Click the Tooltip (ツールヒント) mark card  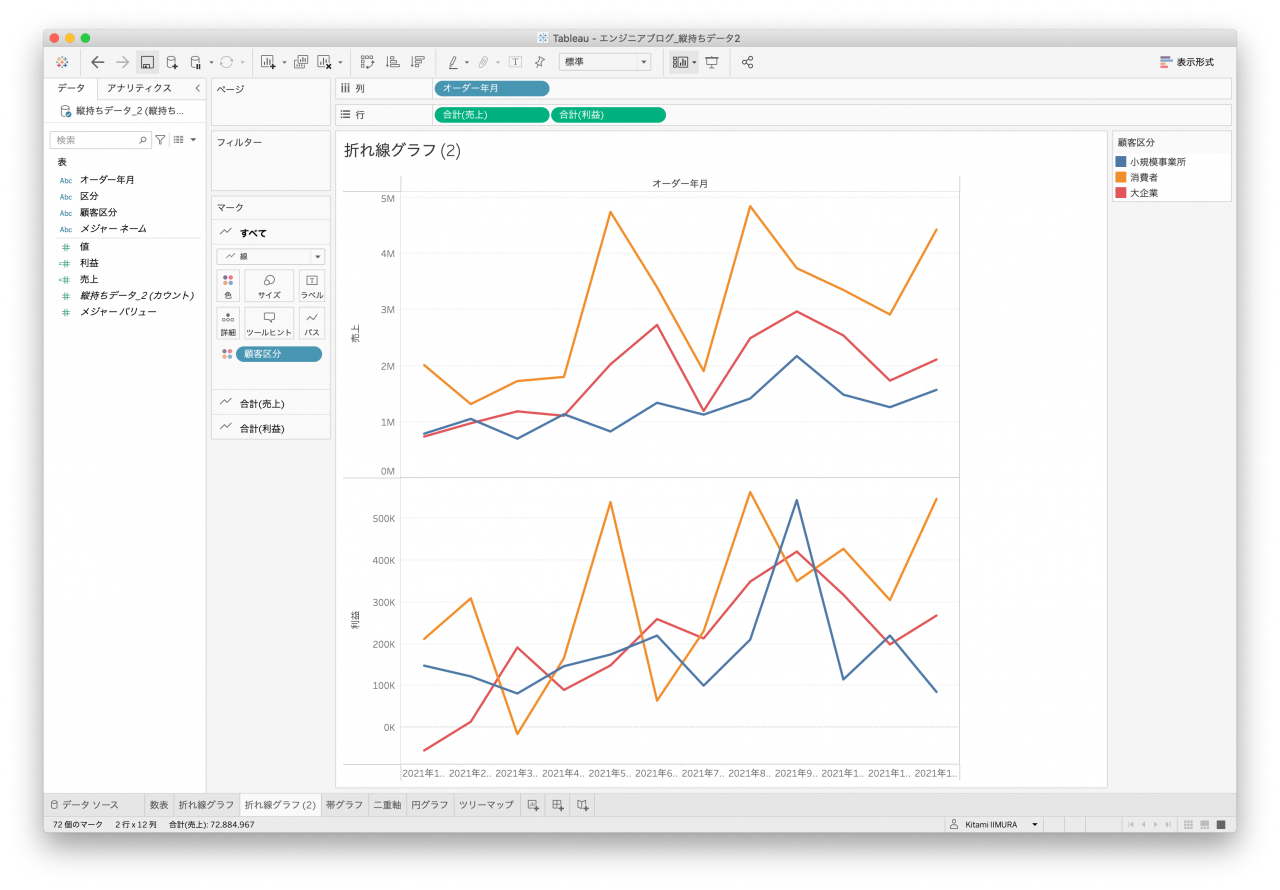269,323
